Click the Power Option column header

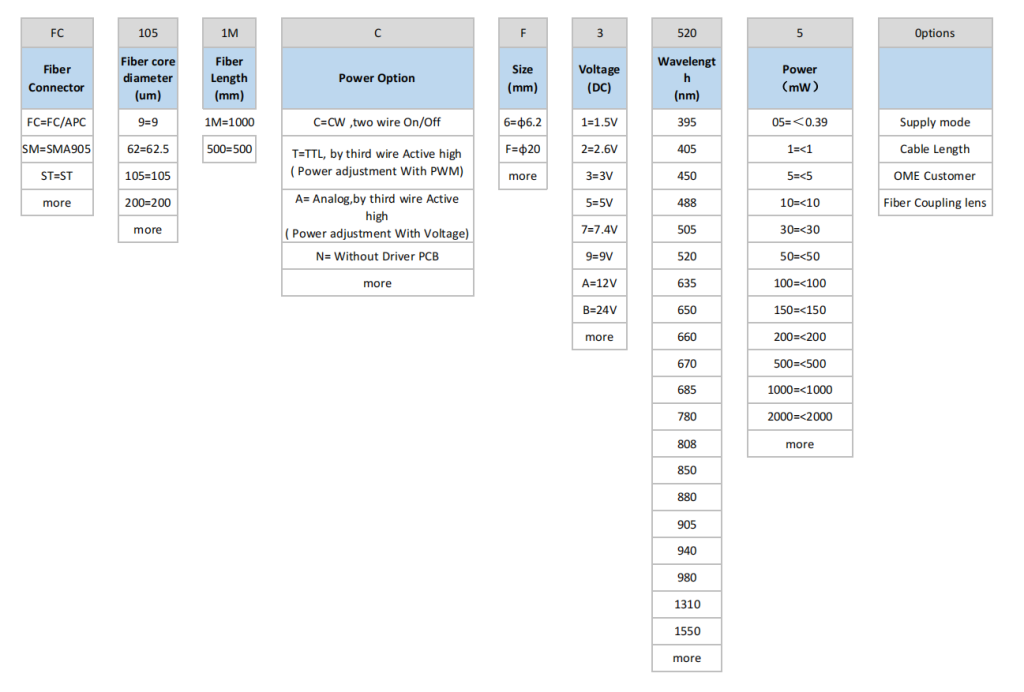[x=377, y=78]
